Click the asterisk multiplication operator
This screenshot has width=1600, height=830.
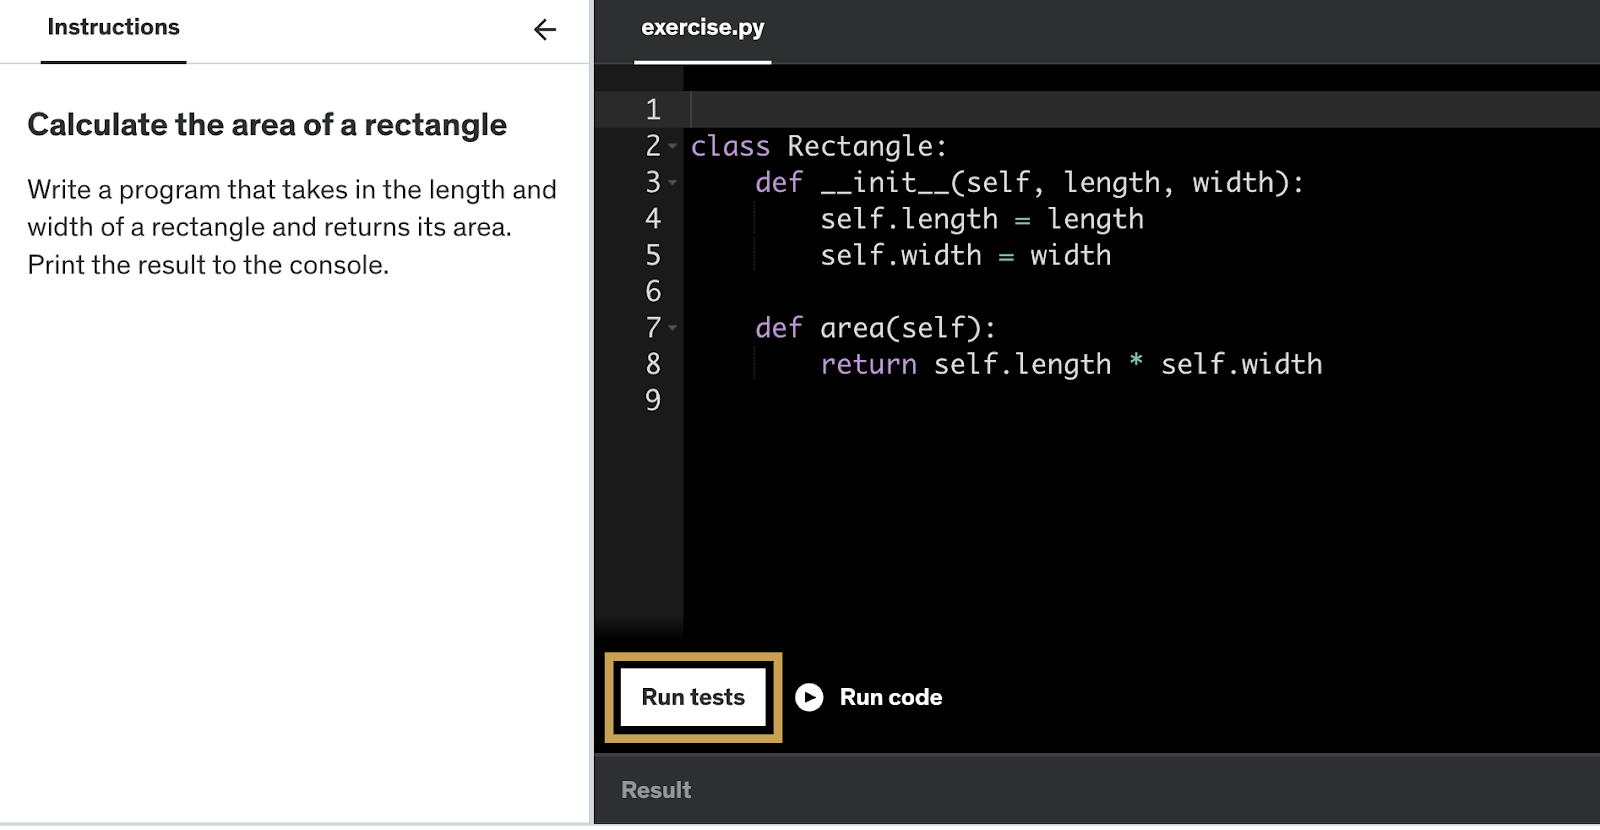point(1136,362)
